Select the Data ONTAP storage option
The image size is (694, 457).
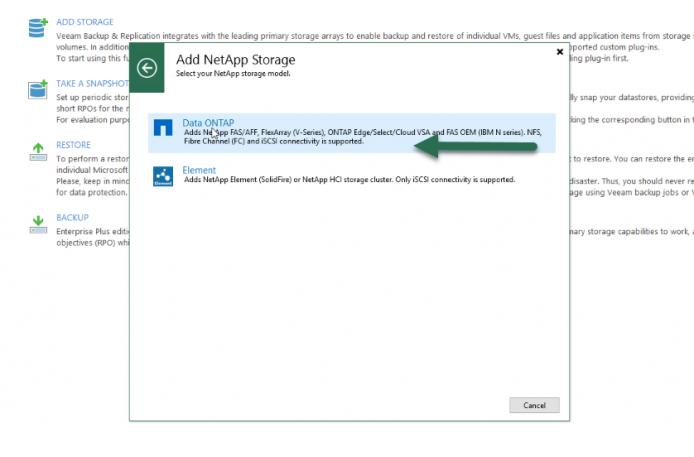(x=351, y=133)
